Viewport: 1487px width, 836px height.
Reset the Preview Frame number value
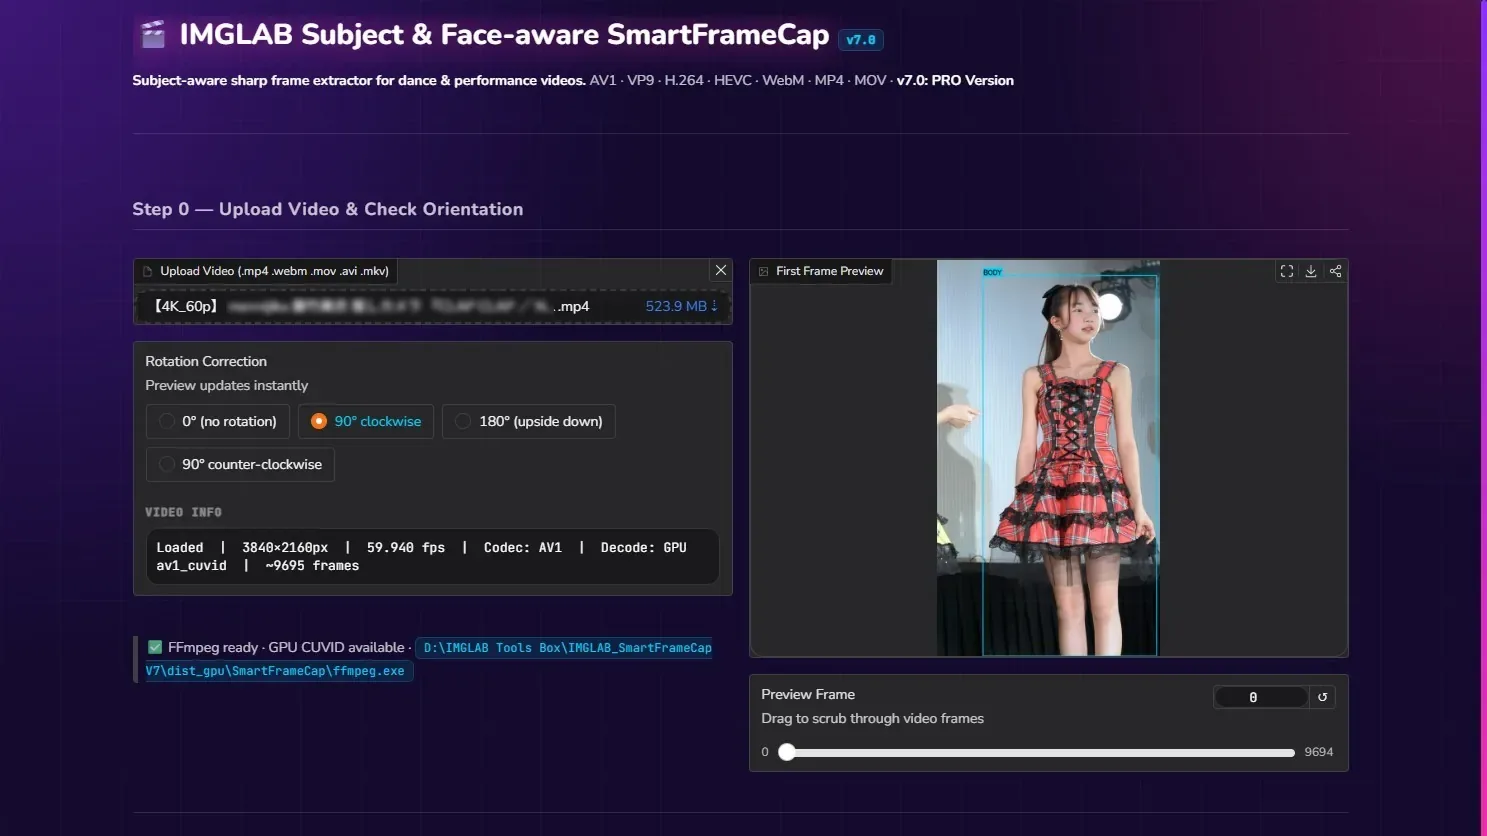point(1322,697)
